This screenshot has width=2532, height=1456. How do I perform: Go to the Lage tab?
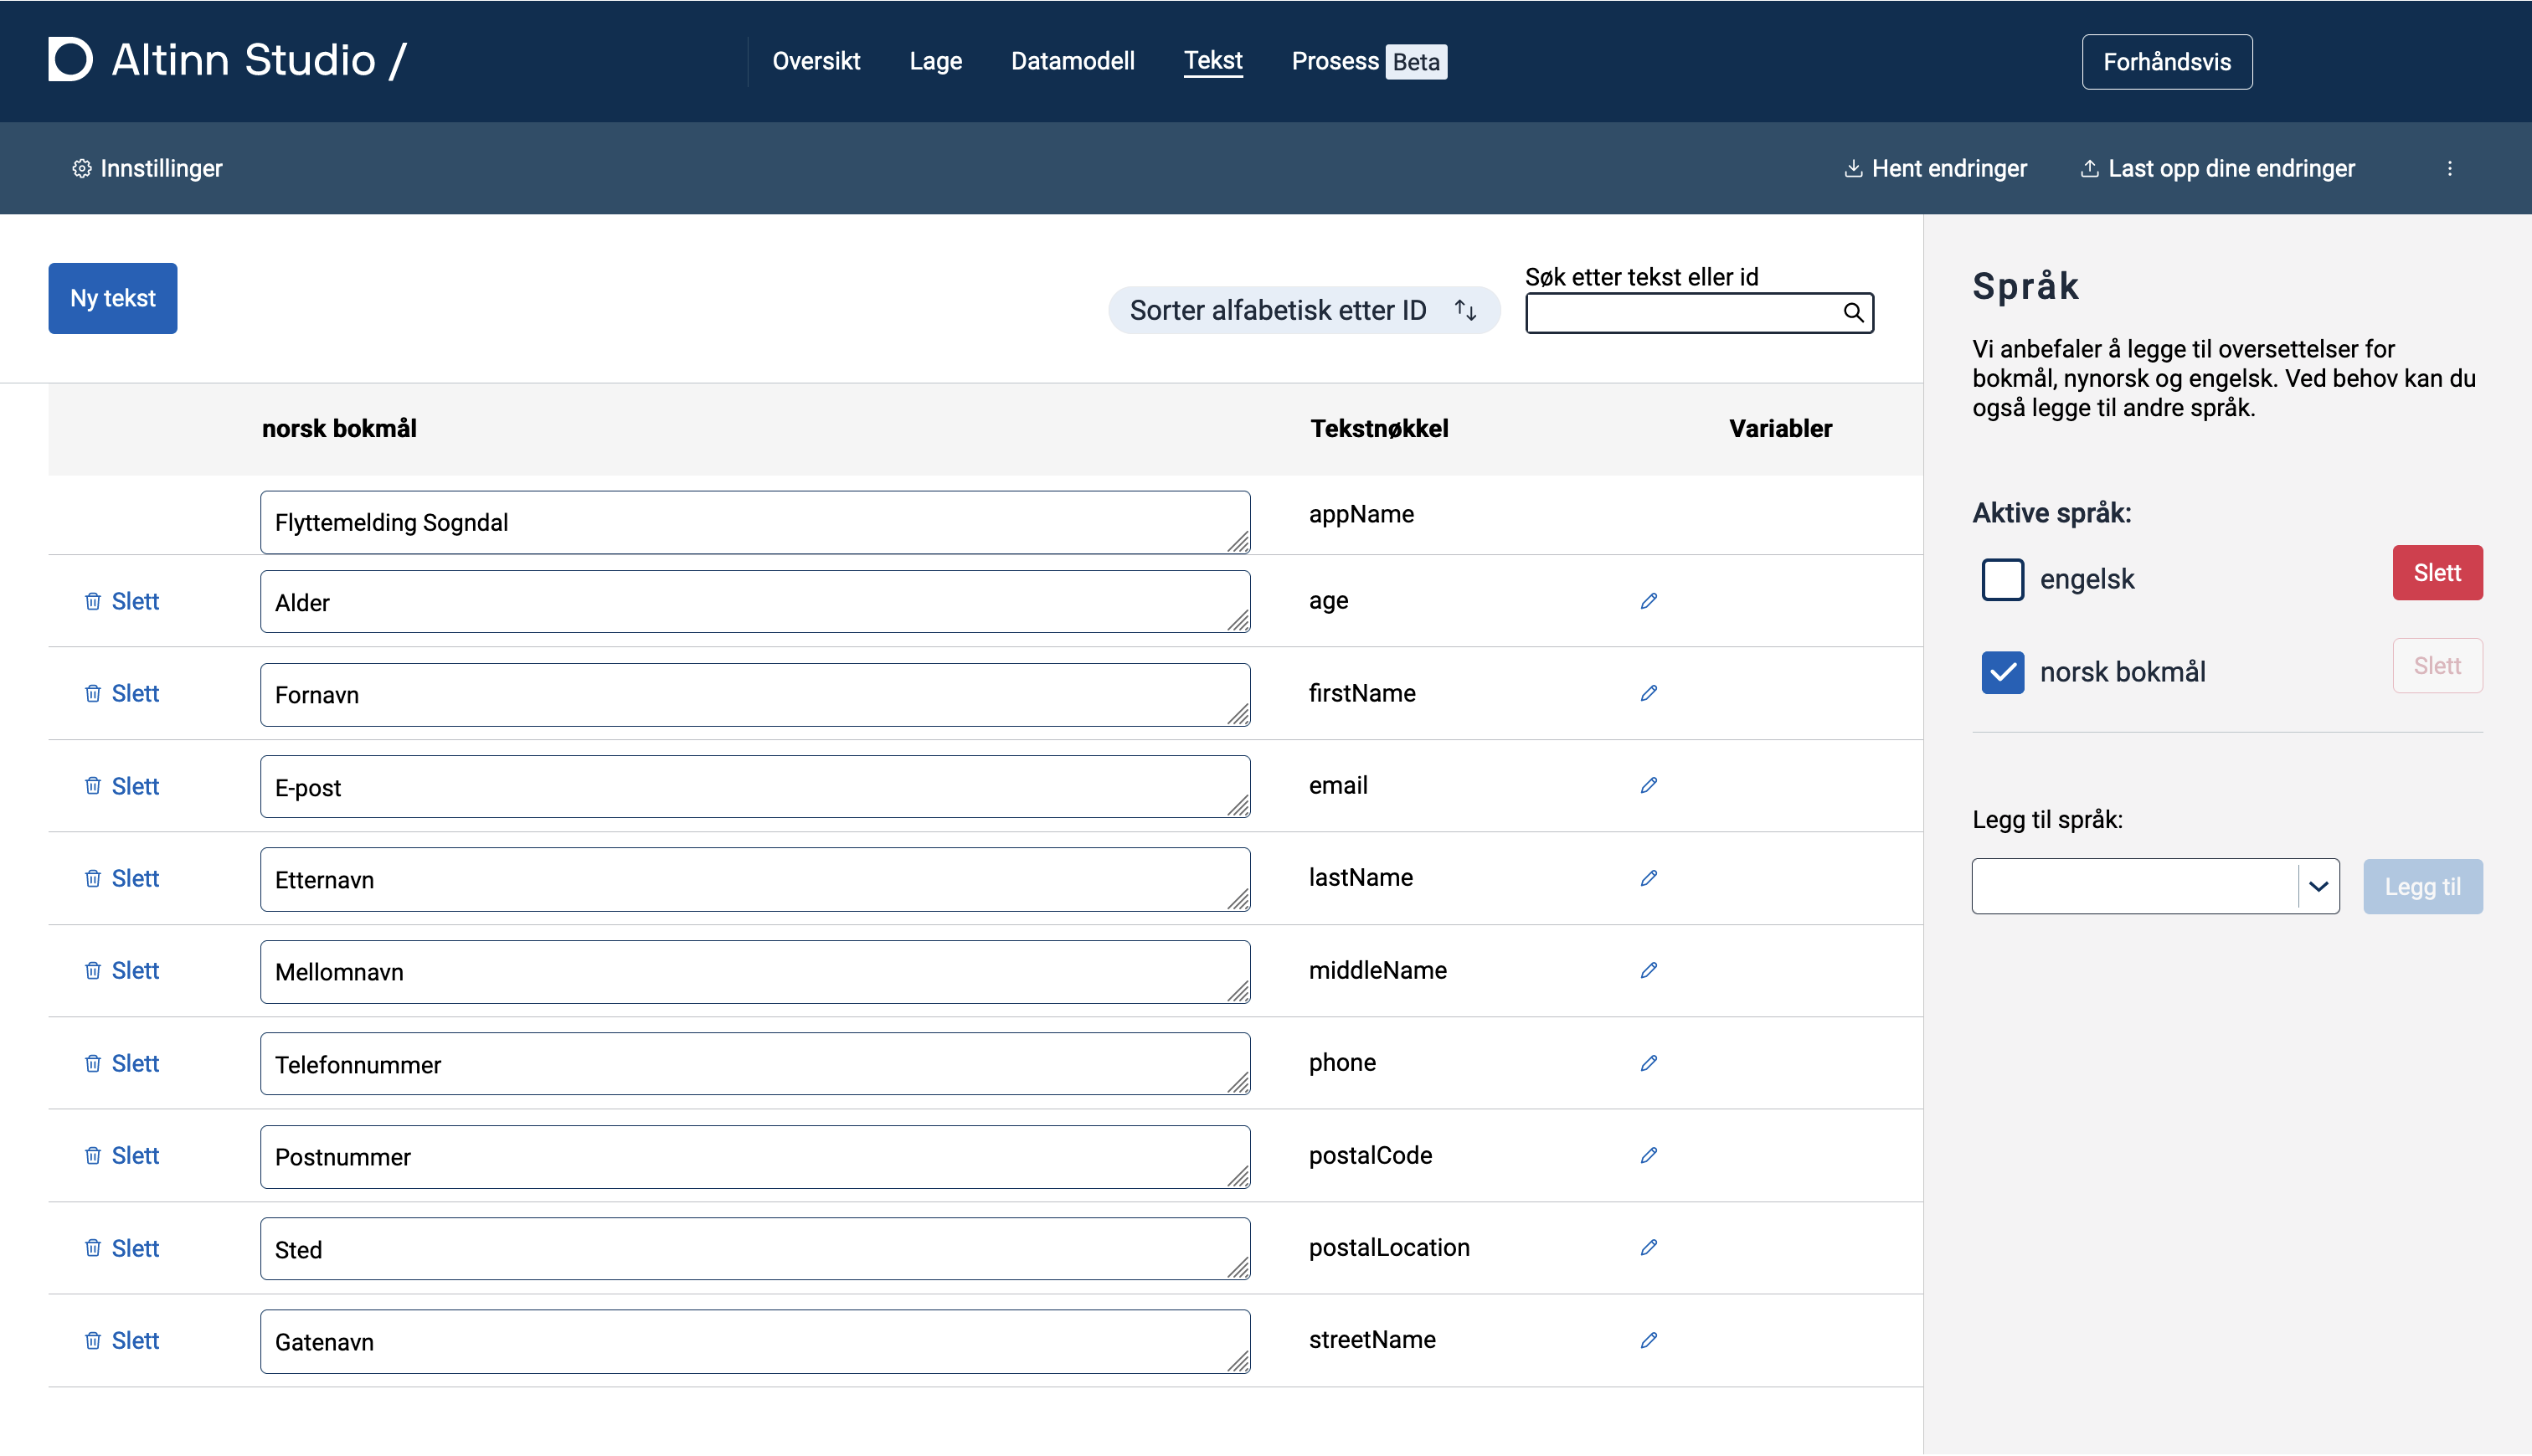(x=935, y=61)
